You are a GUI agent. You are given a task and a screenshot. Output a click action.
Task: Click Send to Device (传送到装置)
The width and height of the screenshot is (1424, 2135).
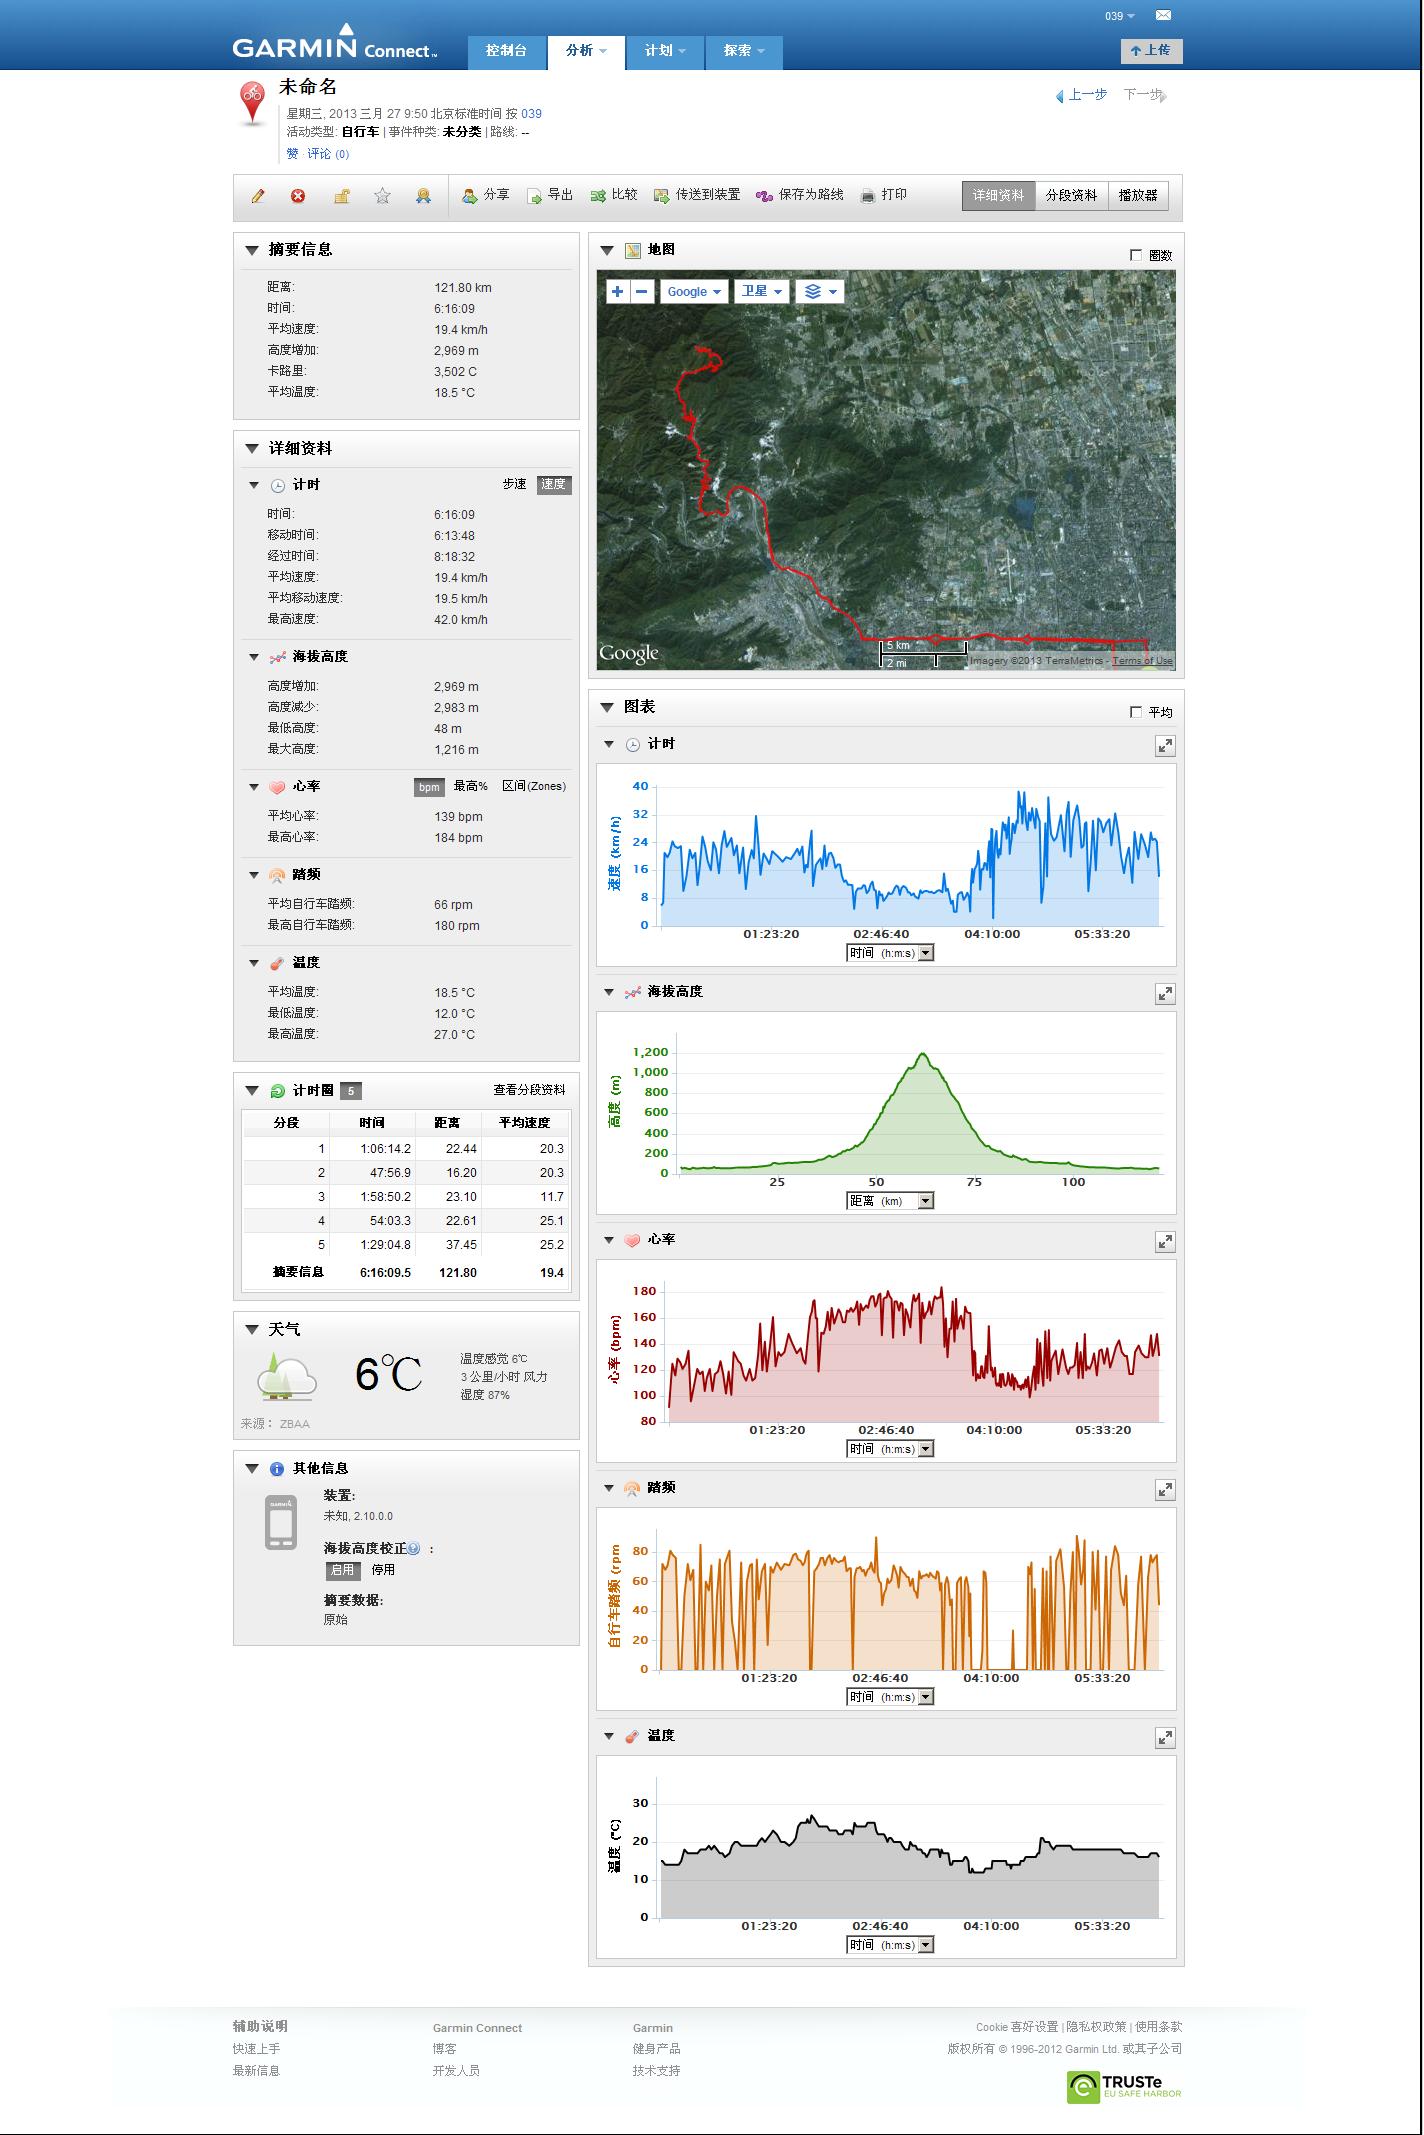(x=697, y=195)
